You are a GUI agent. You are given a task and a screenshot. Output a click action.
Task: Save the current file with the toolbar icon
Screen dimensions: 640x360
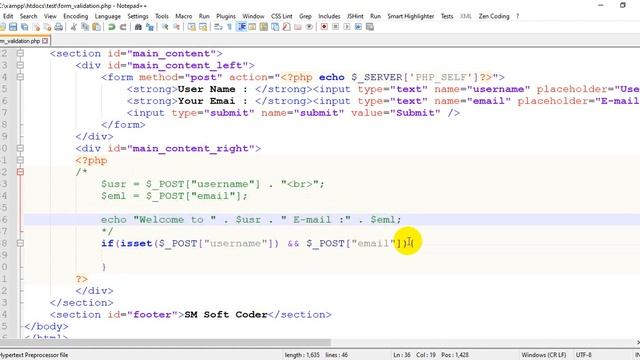click(x=13, y=27)
